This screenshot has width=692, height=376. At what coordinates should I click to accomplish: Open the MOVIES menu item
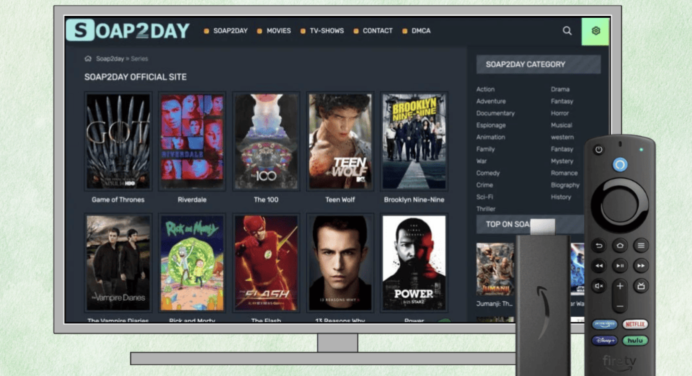click(278, 31)
